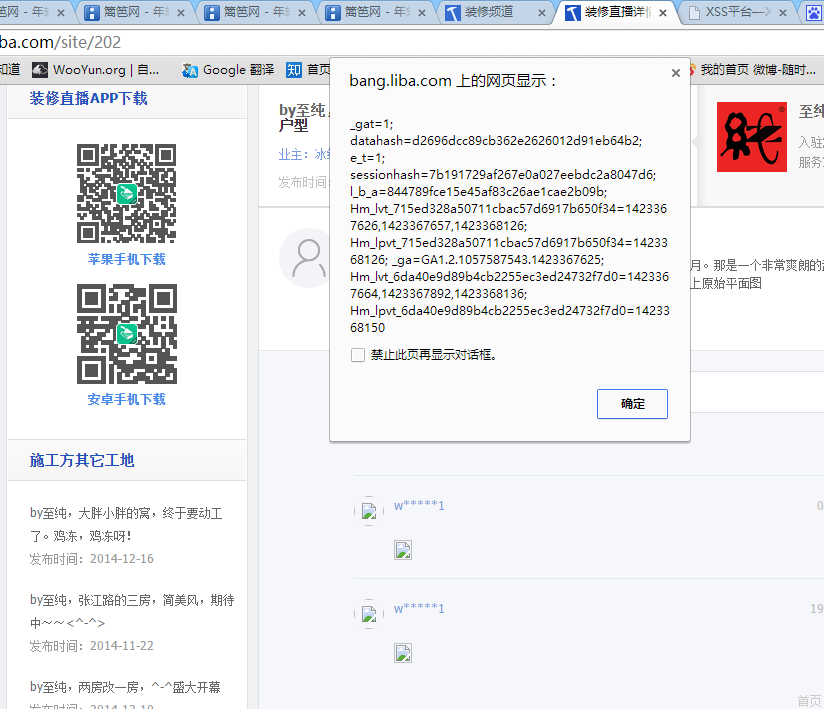Image resolution: width=824 pixels, height=709 pixels.
Task: Click the broken image under first comment
Action: (x=403, y=550)
